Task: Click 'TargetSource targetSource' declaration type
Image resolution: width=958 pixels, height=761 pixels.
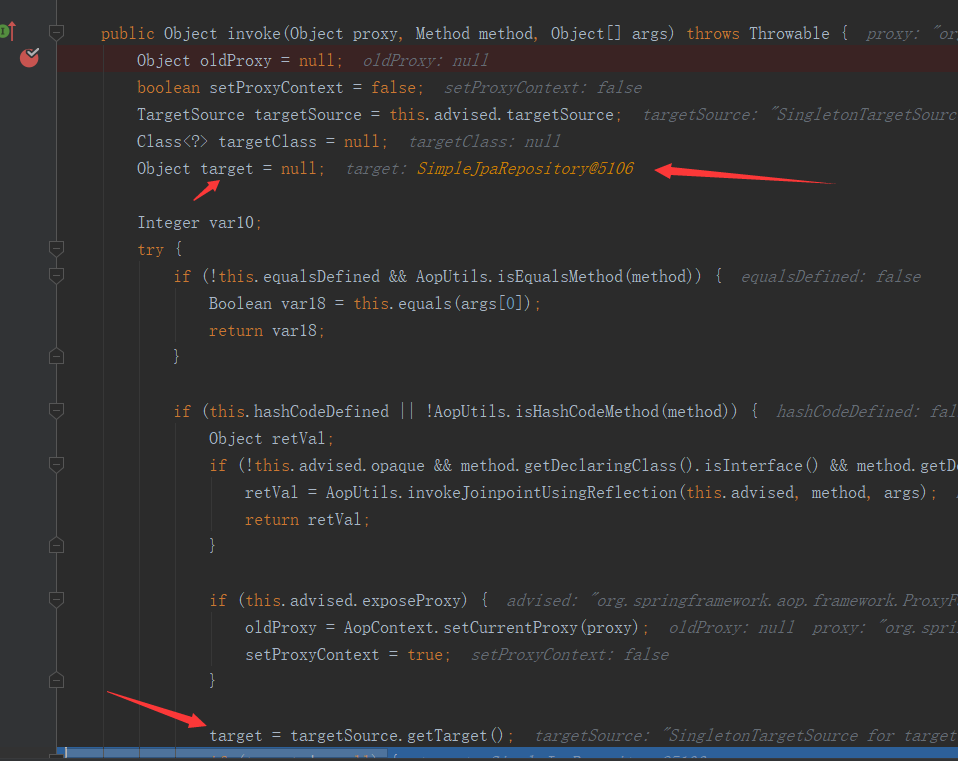Action: tap(191, 115)
